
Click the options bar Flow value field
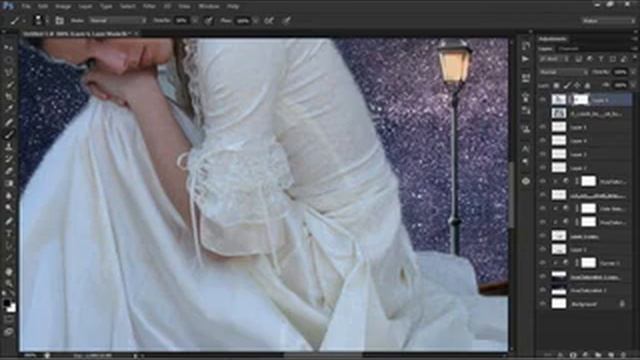coord(243,20)
